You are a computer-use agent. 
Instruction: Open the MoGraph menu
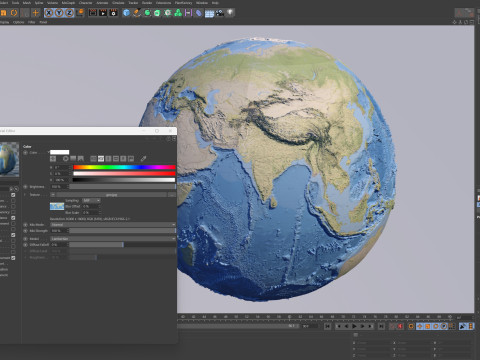(x=68, y=3)
